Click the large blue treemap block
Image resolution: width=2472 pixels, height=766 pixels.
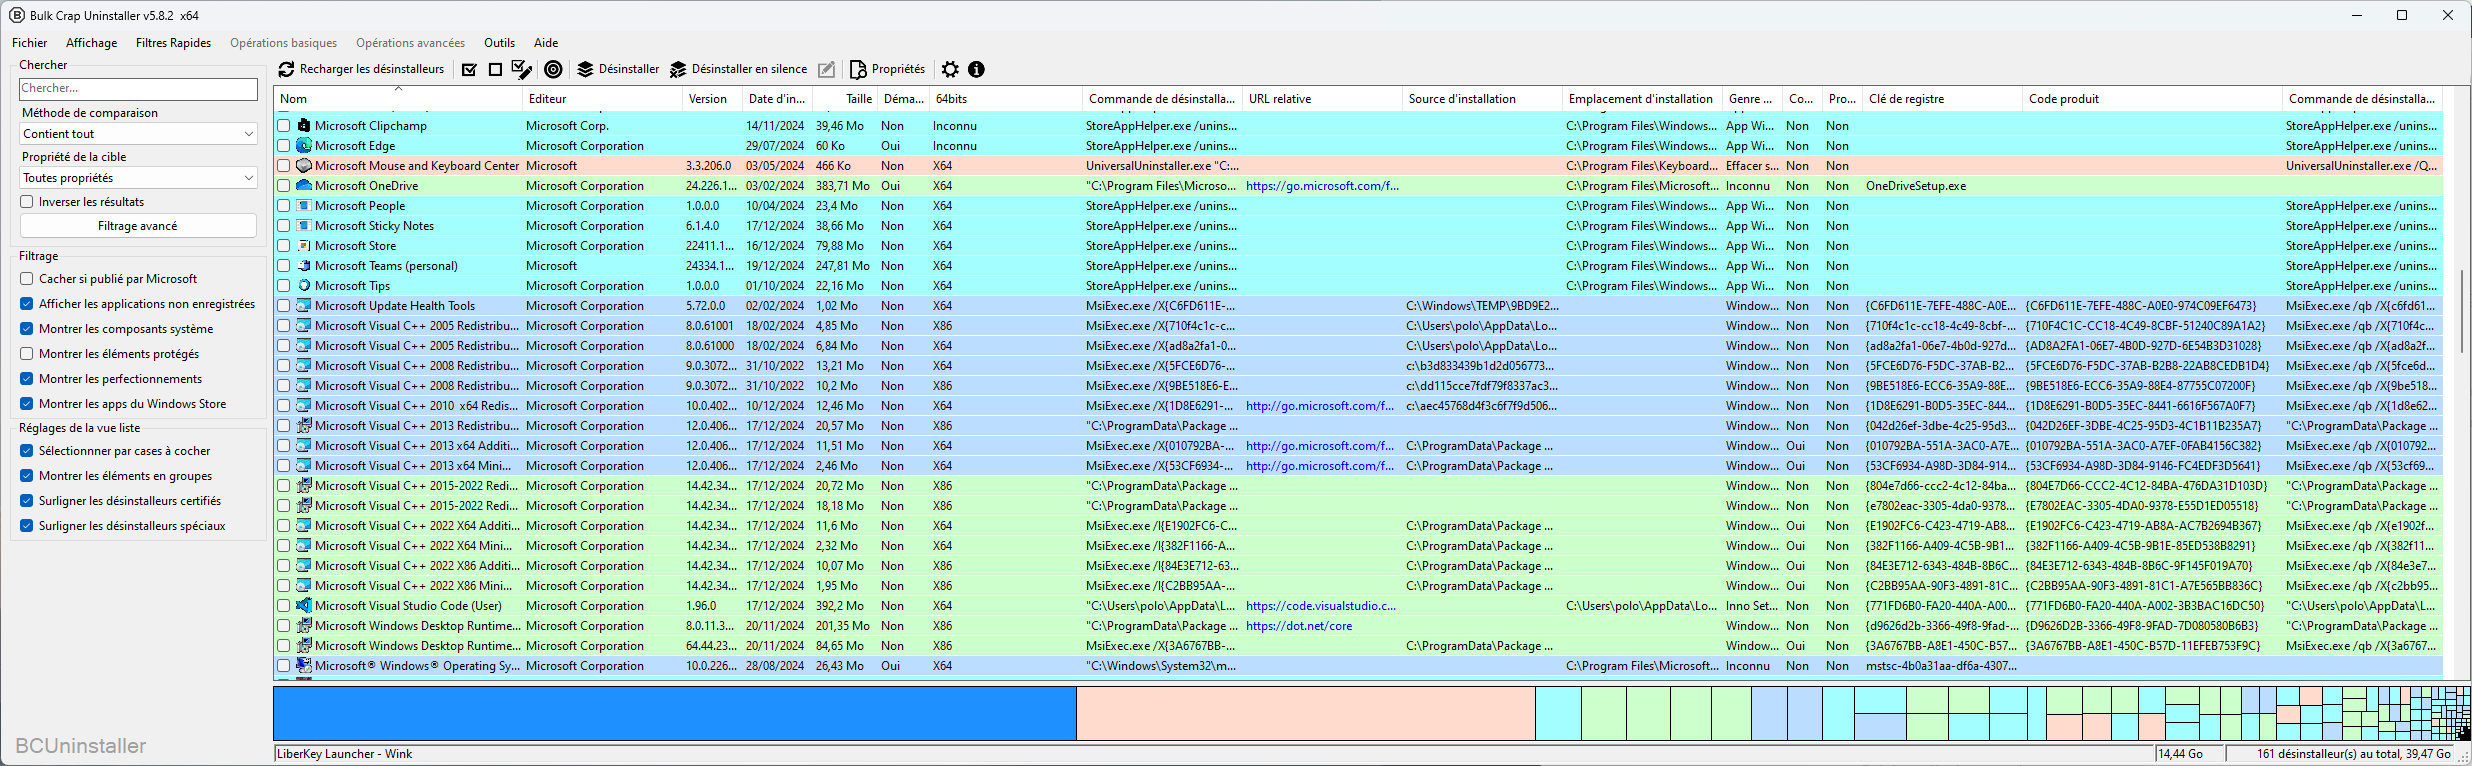[x=675, y=713]
